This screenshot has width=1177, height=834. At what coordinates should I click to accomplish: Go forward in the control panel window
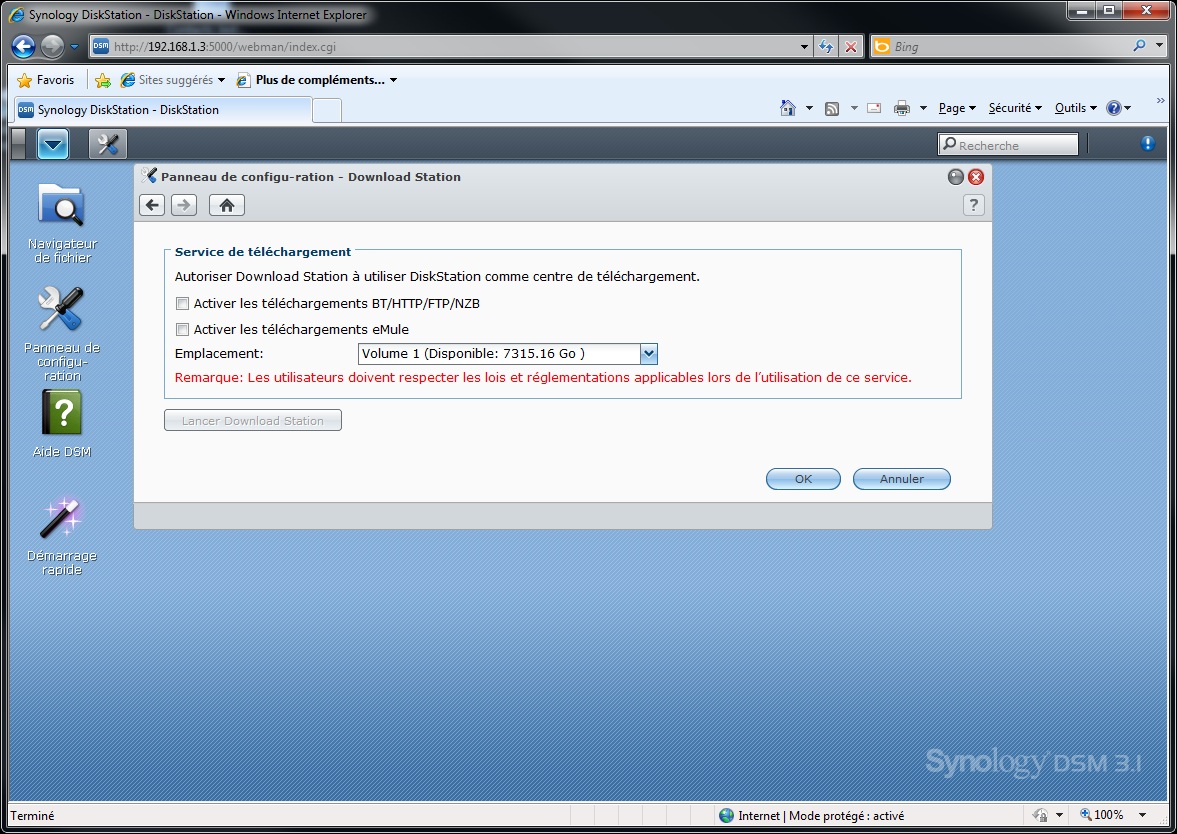tap(184, 205)
